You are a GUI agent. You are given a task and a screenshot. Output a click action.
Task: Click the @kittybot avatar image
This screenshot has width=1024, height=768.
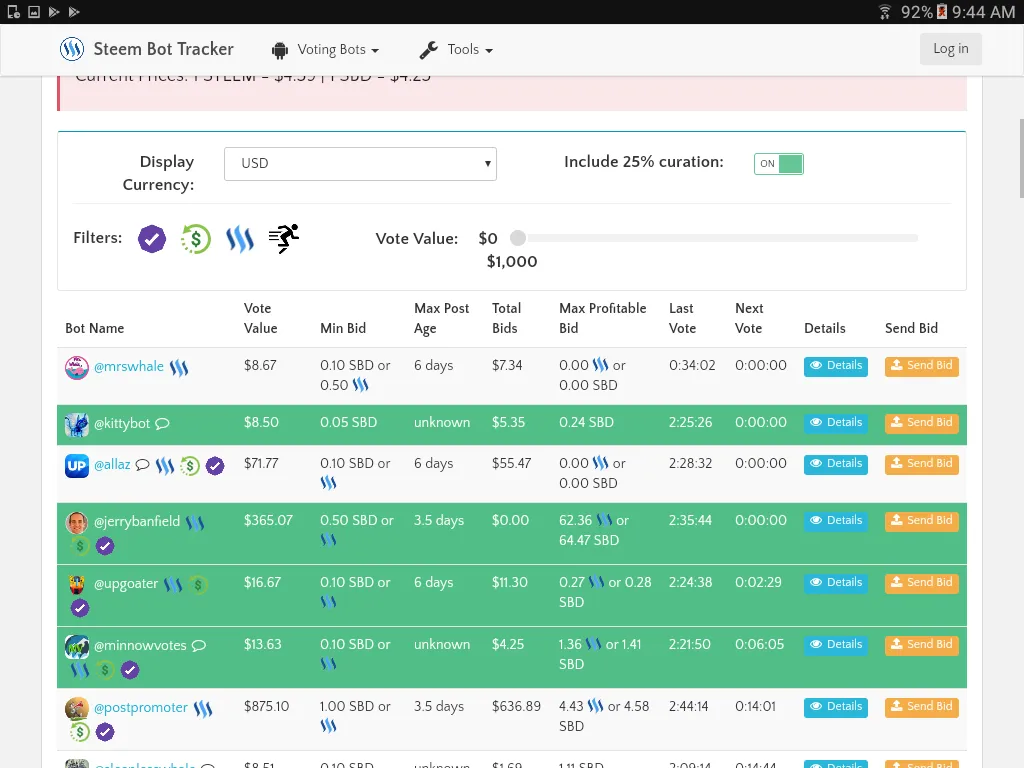pos(76,424)
